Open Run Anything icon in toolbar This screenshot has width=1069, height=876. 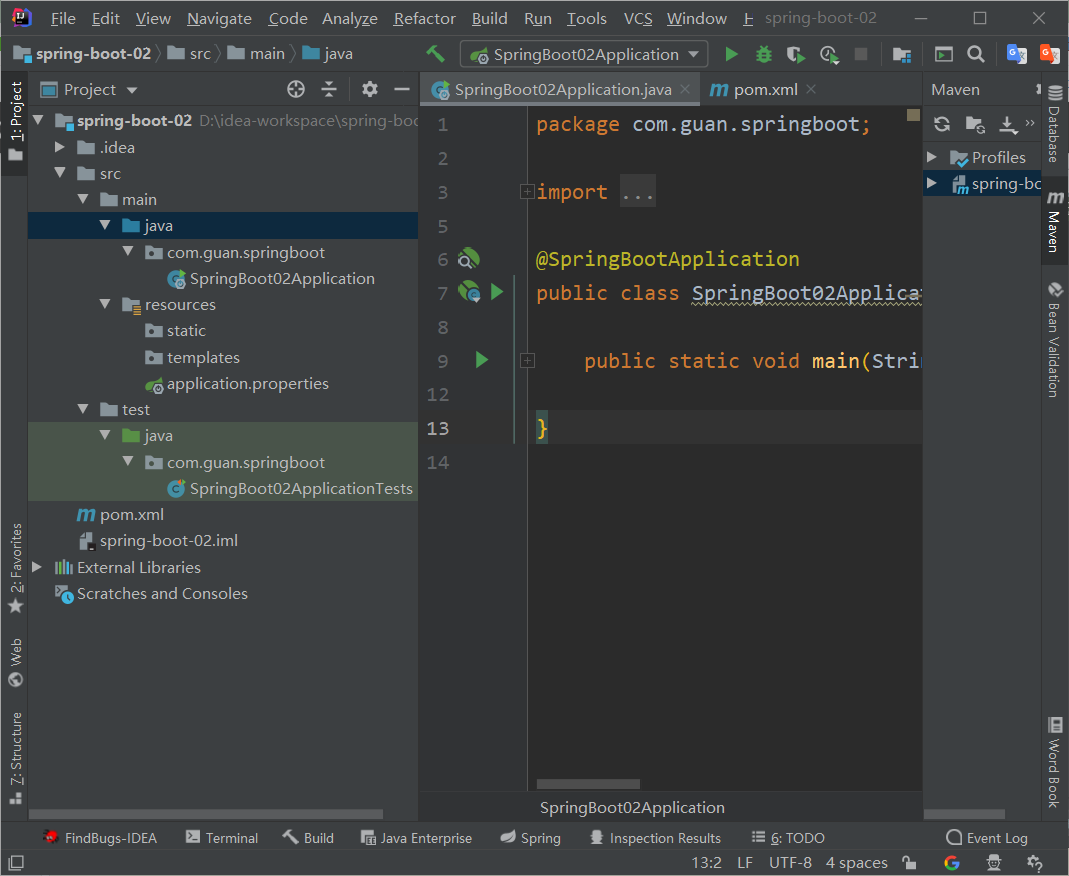[944, 54]
